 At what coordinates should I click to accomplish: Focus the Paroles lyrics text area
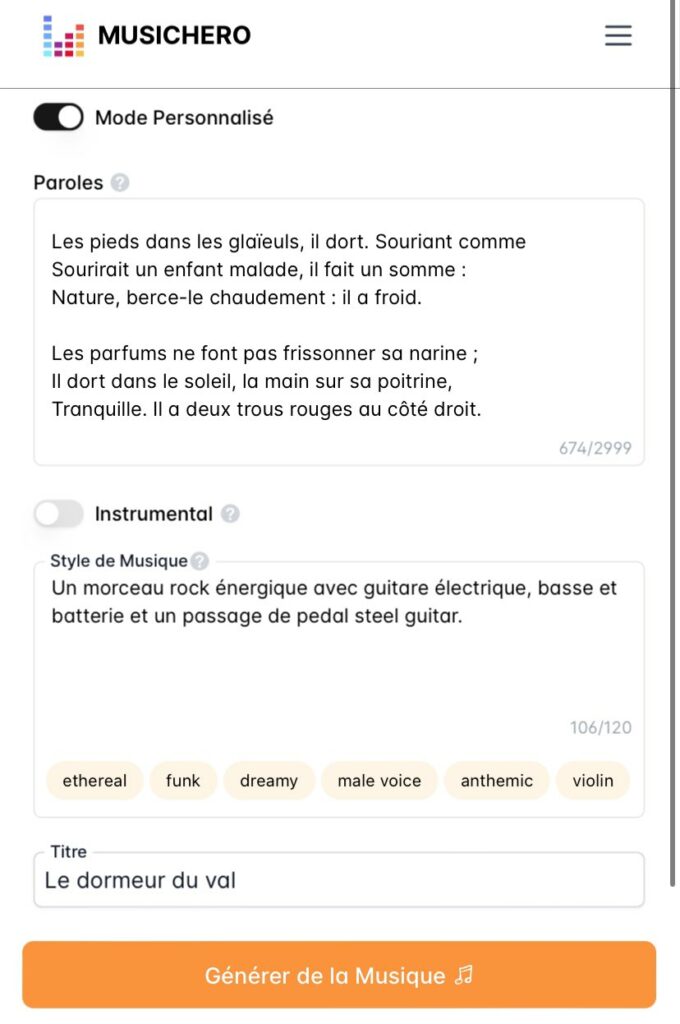coord(339,330)
